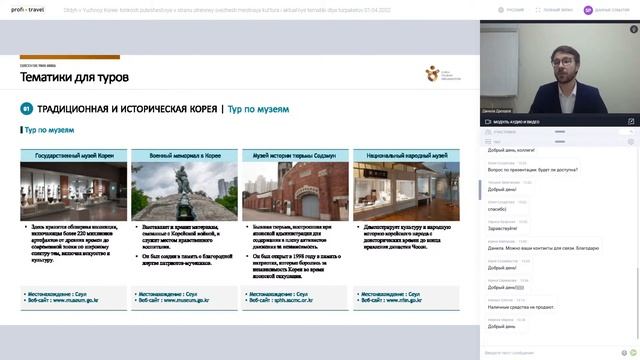640x360 pixels.
Task: Click the chat panel vertical scrollbar
Action: click(638, 303)
